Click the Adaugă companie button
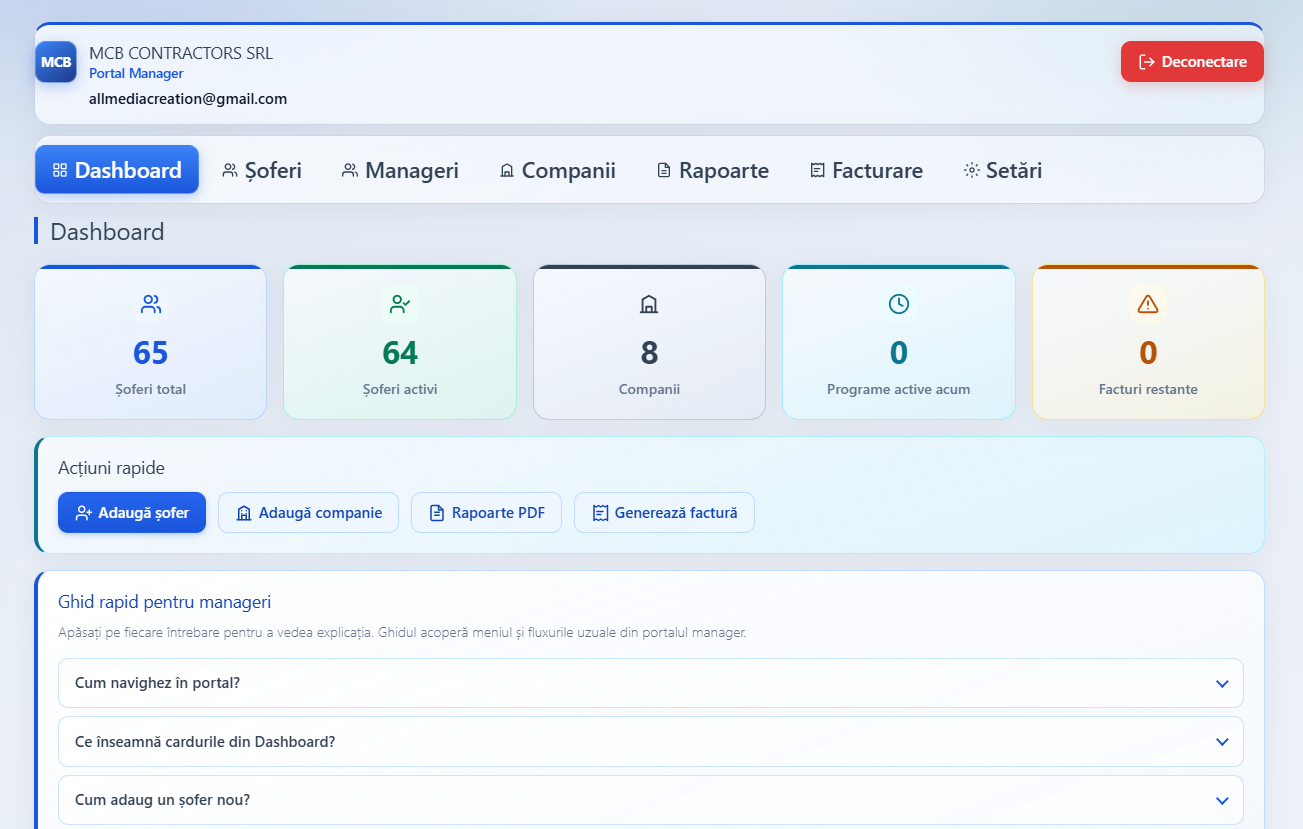 click(x=308, y=513)
